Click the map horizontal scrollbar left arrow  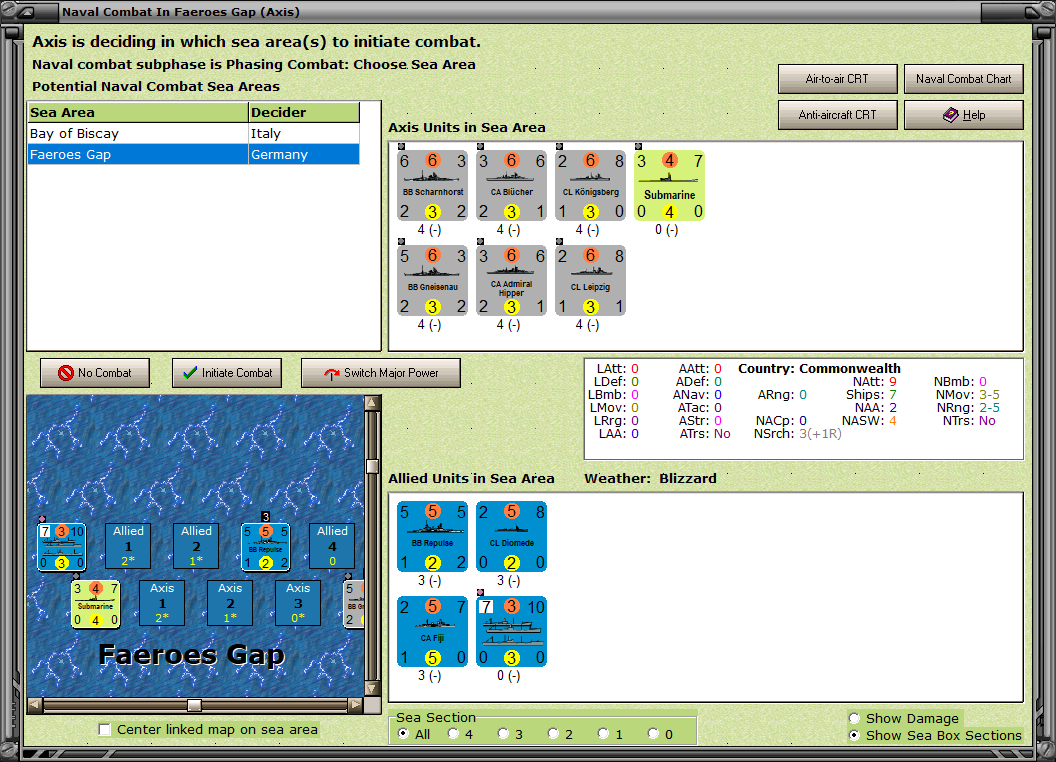pos(35,705)
